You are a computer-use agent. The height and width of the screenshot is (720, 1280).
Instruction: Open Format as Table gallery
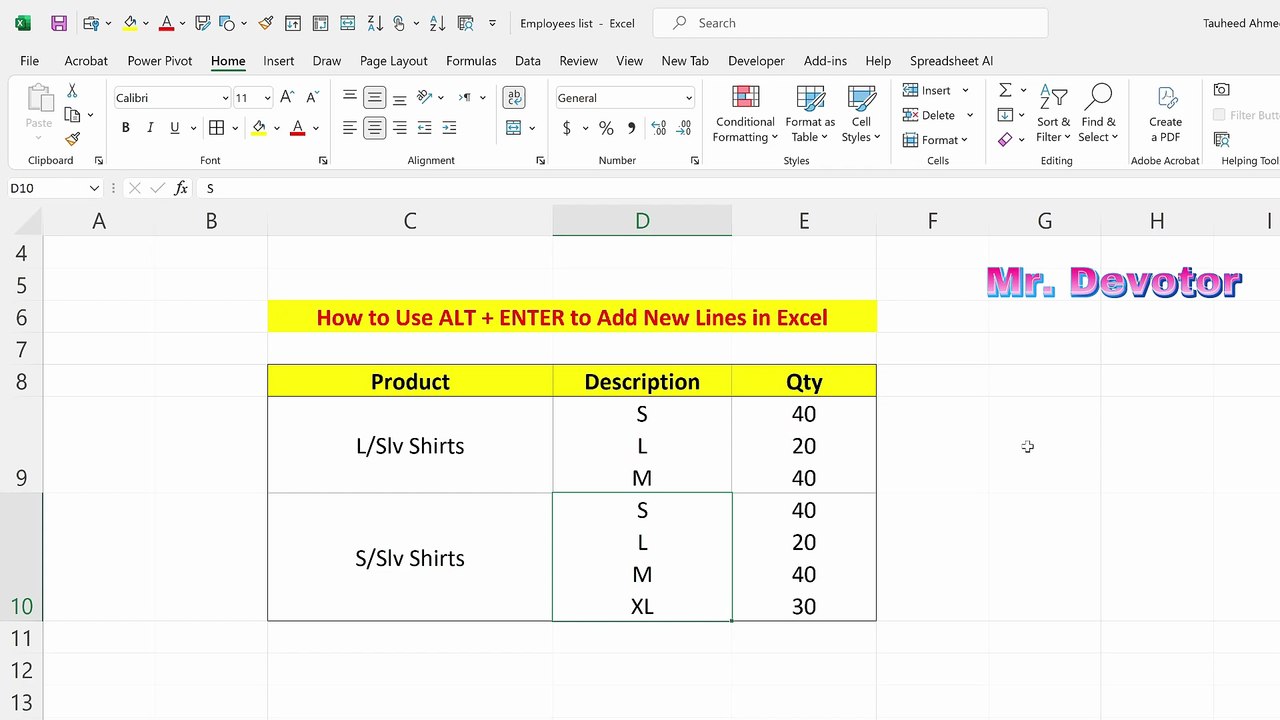point(810,114)
